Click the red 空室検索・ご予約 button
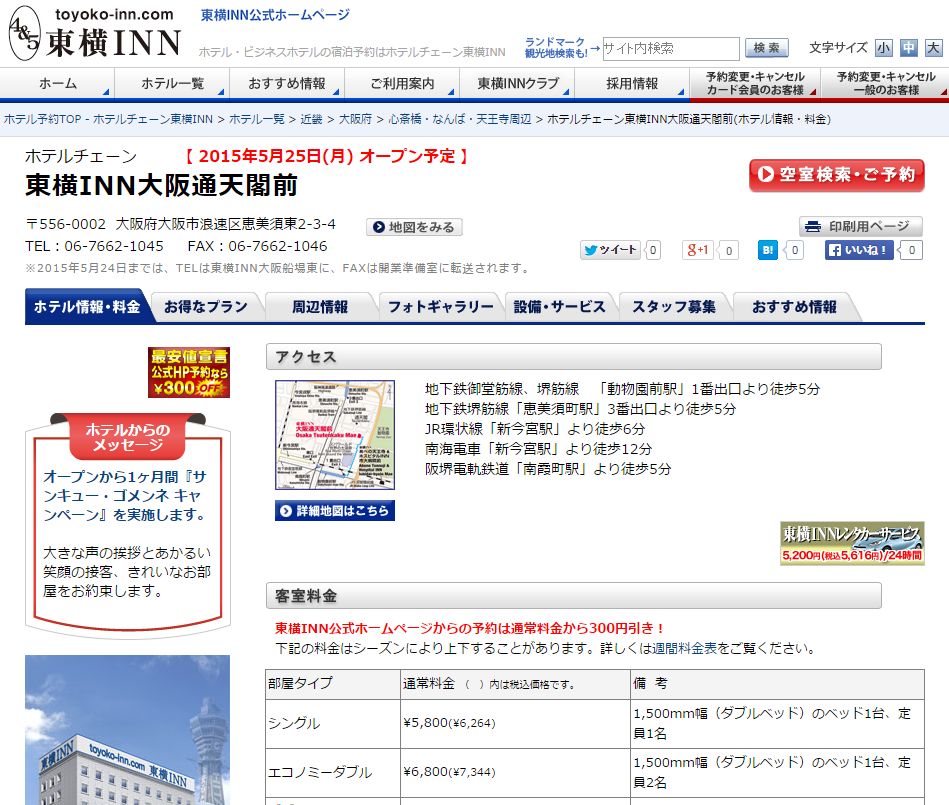The width and height of the screenshot is (949, 805). pyautogui.click(x=836, y=175)
